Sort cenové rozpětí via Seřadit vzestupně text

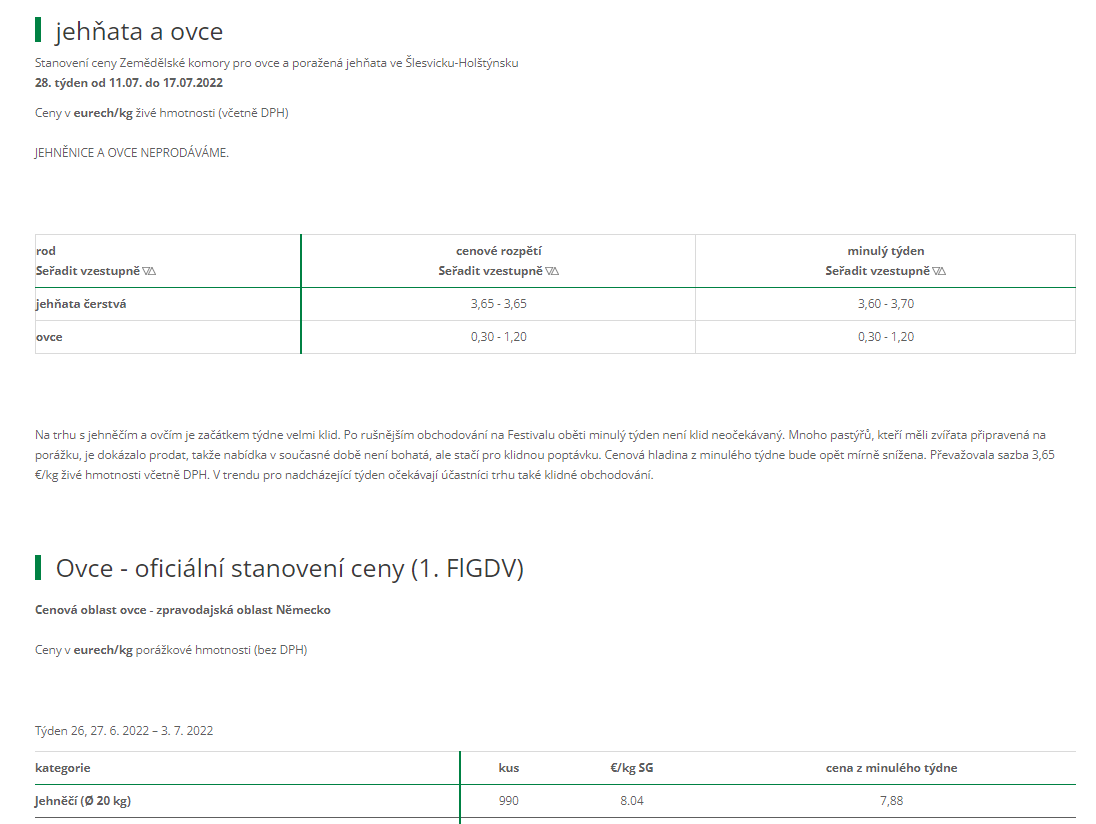(490, 271)
